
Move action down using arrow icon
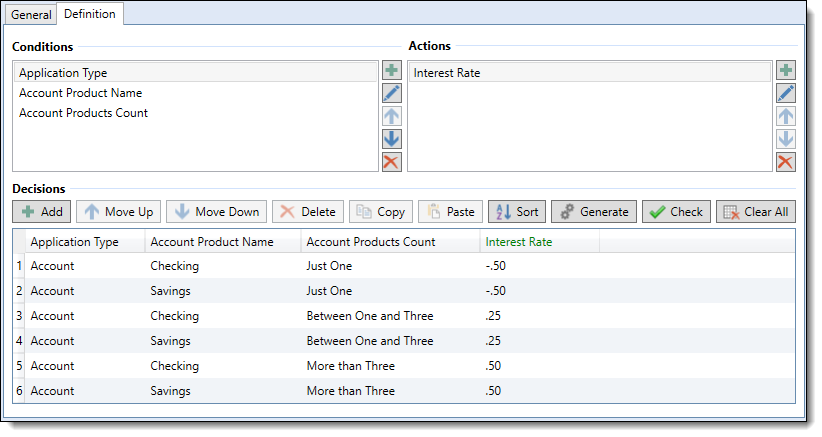point(785,139)
